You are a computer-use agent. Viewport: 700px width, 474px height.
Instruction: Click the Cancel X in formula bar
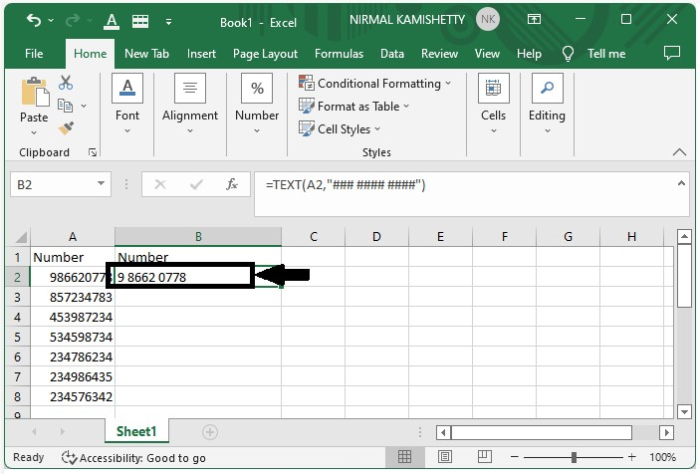pyautogui.click(x=160, y=184)
